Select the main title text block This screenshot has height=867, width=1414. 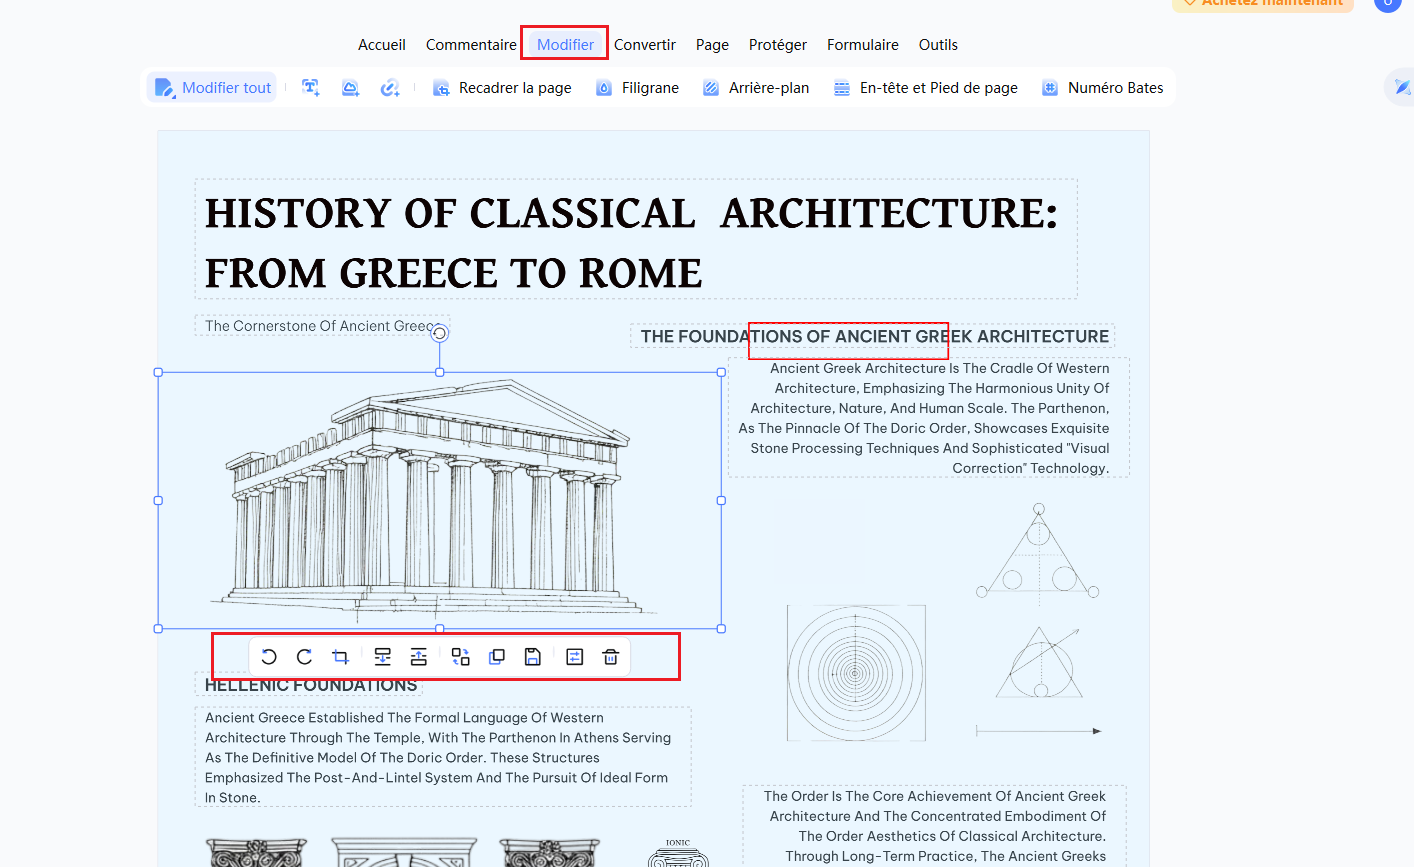click(636, 239)
